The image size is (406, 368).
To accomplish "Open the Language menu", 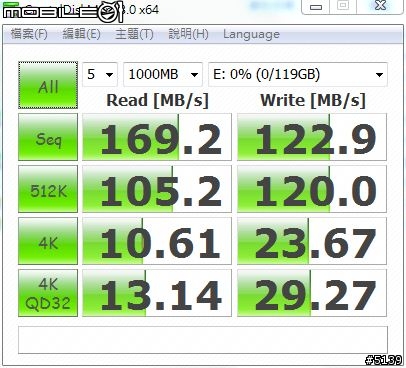I will [251, 34].
